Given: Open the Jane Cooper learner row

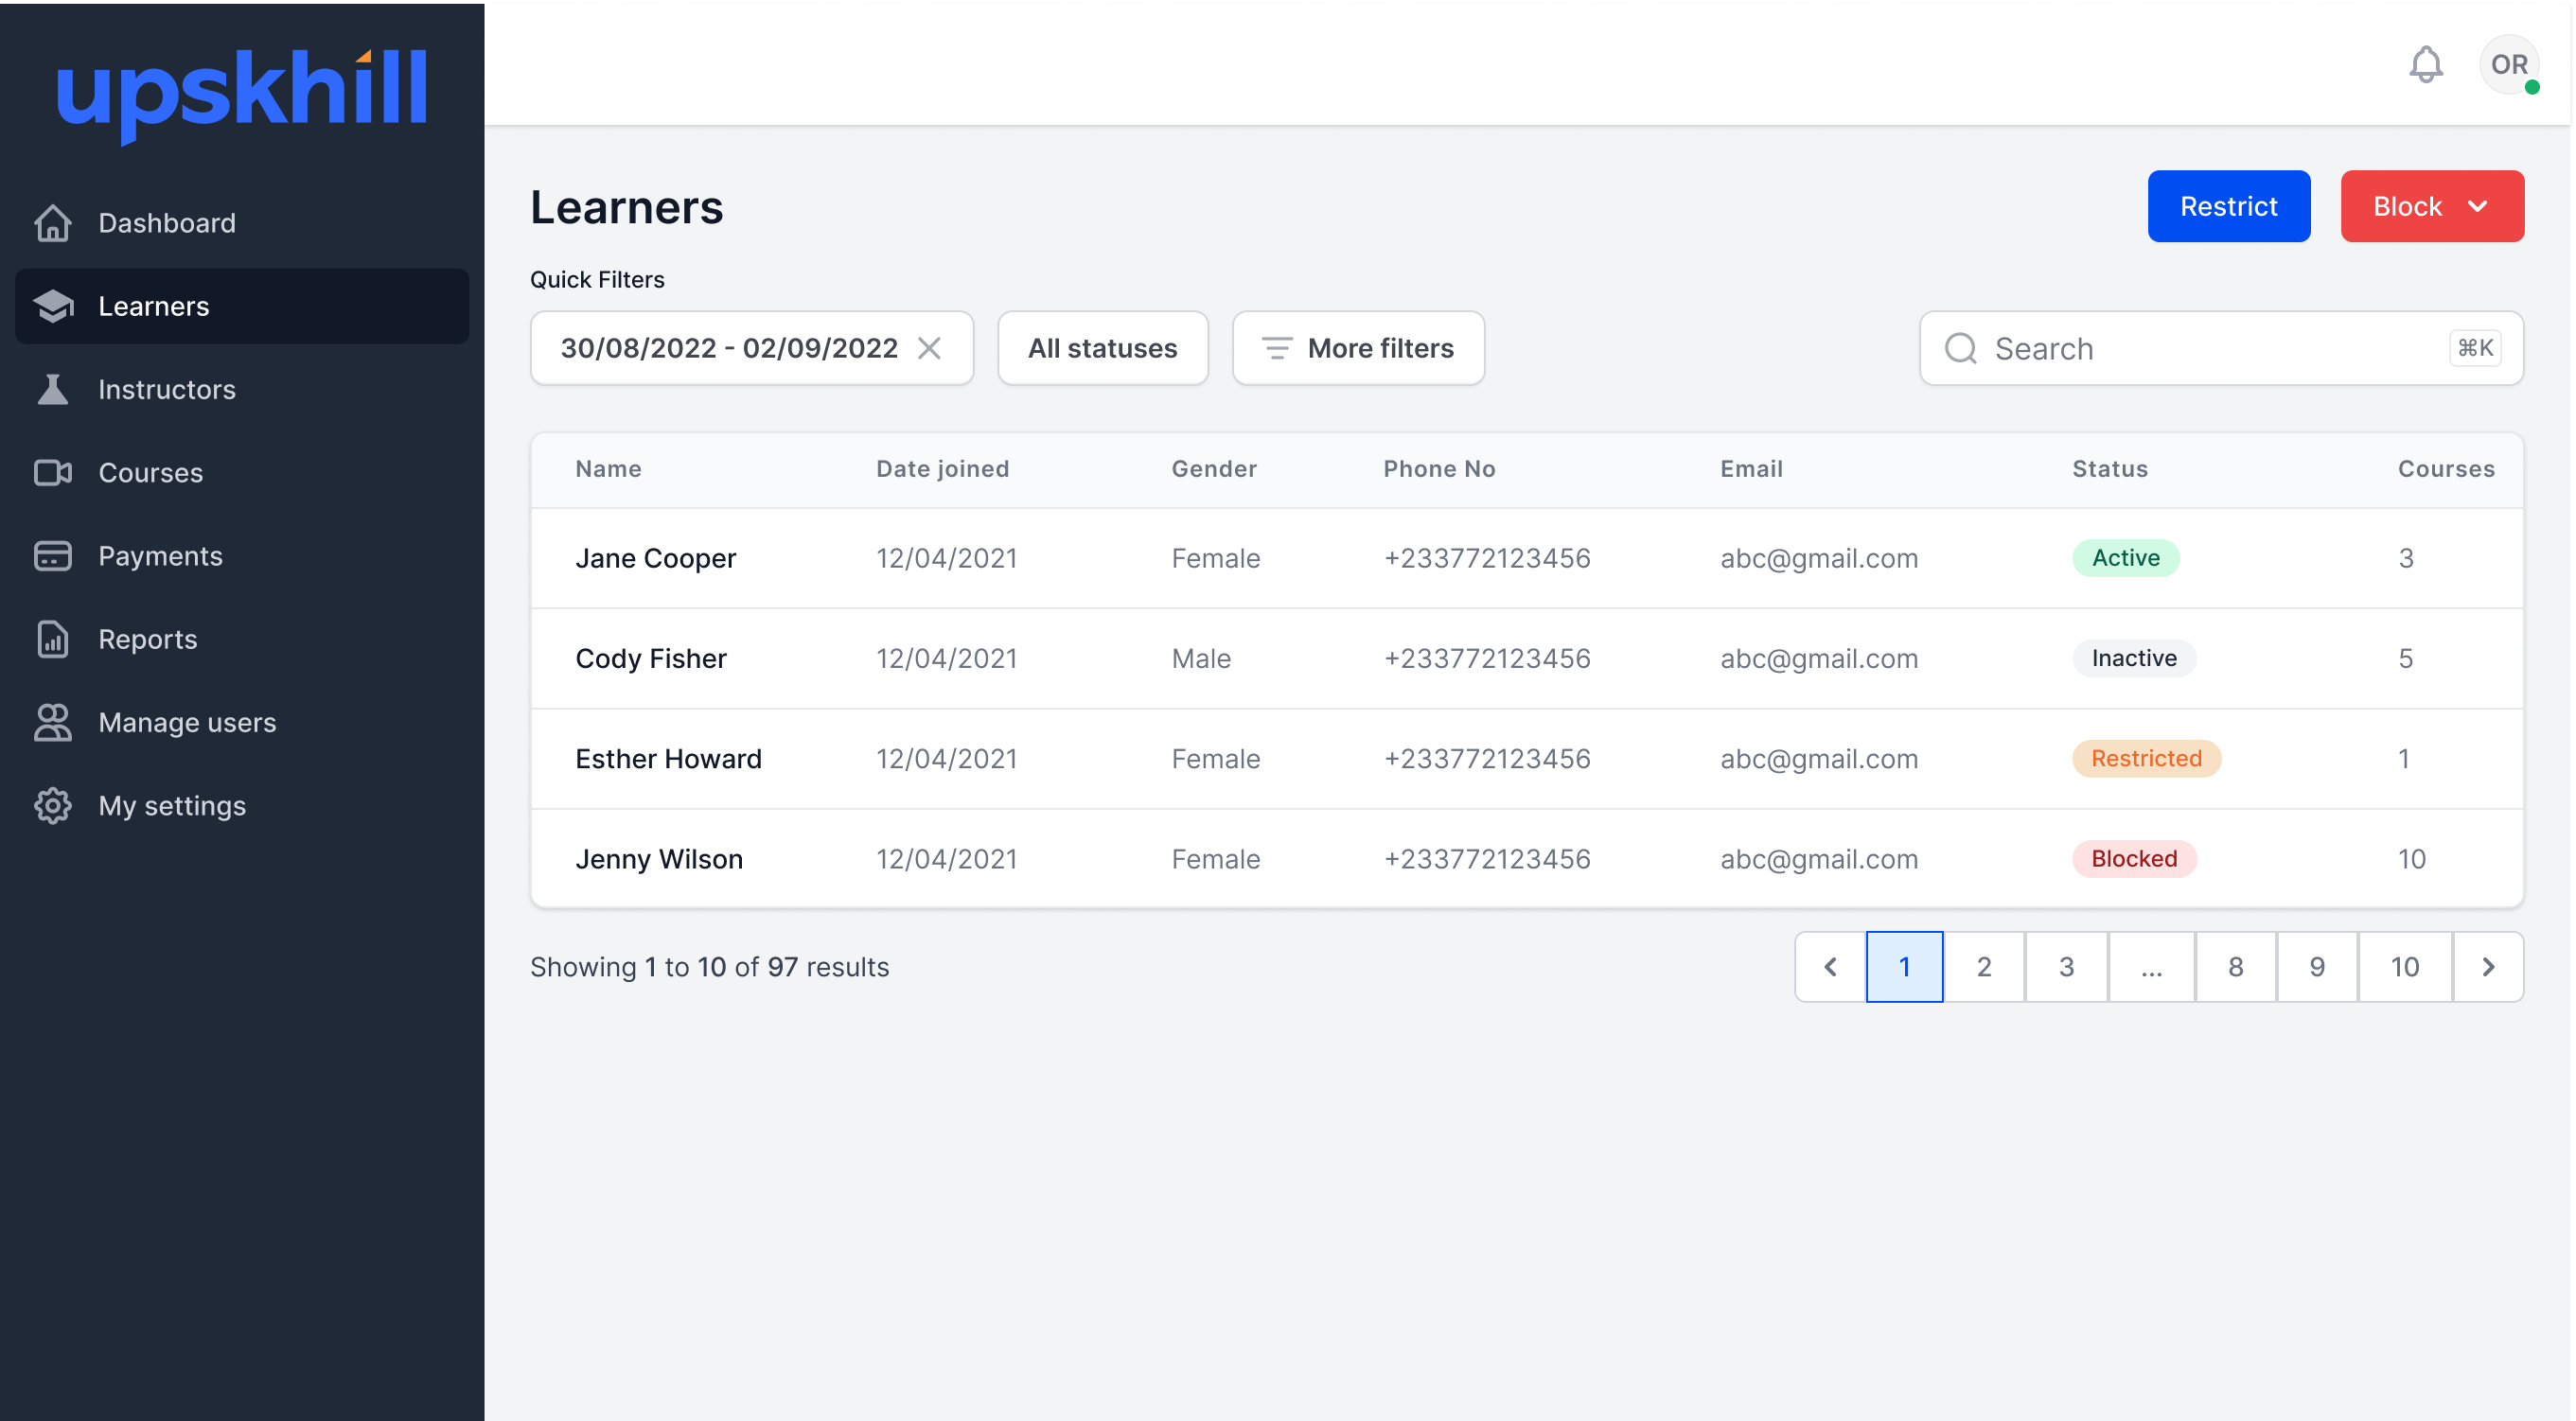Looking at the screenshot, I should tap(655, 558).
